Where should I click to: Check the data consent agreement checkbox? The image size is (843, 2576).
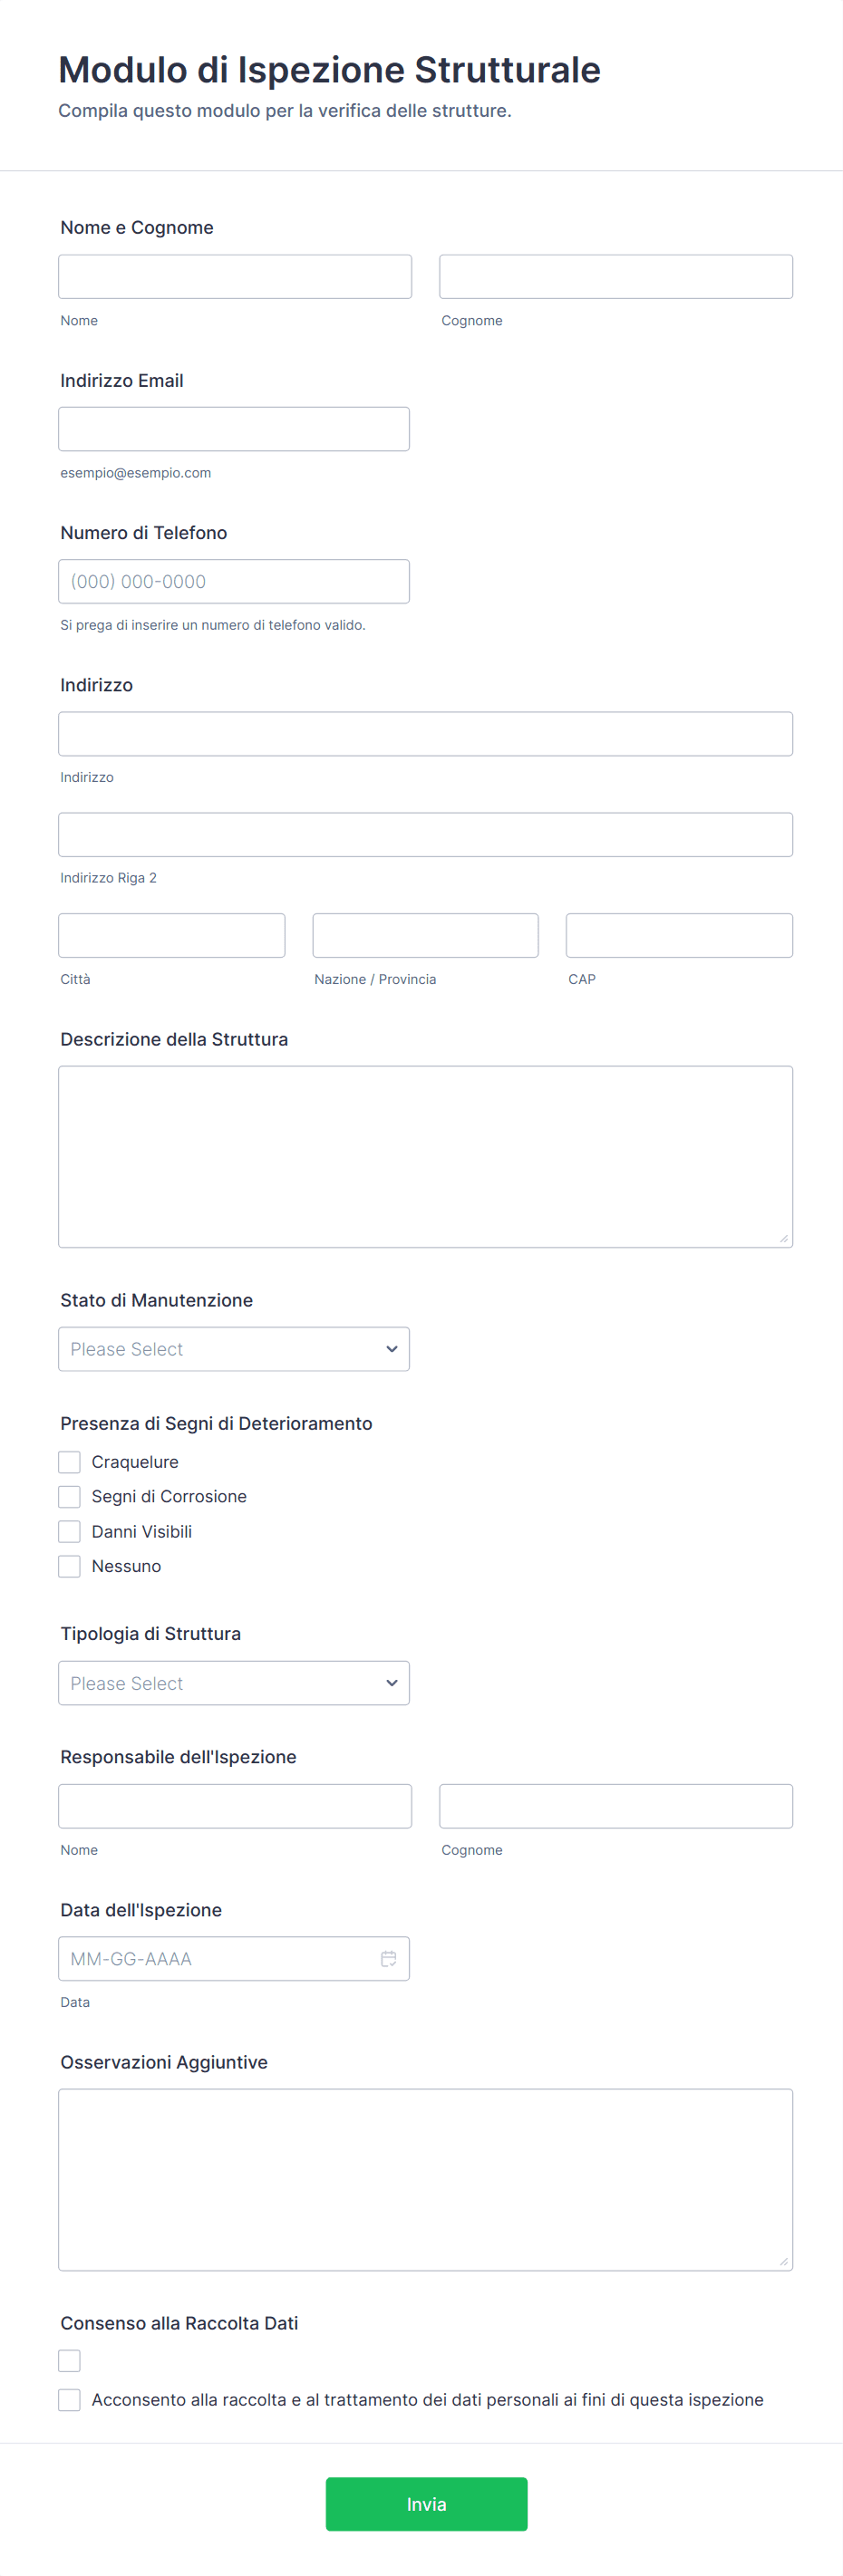69,2399
